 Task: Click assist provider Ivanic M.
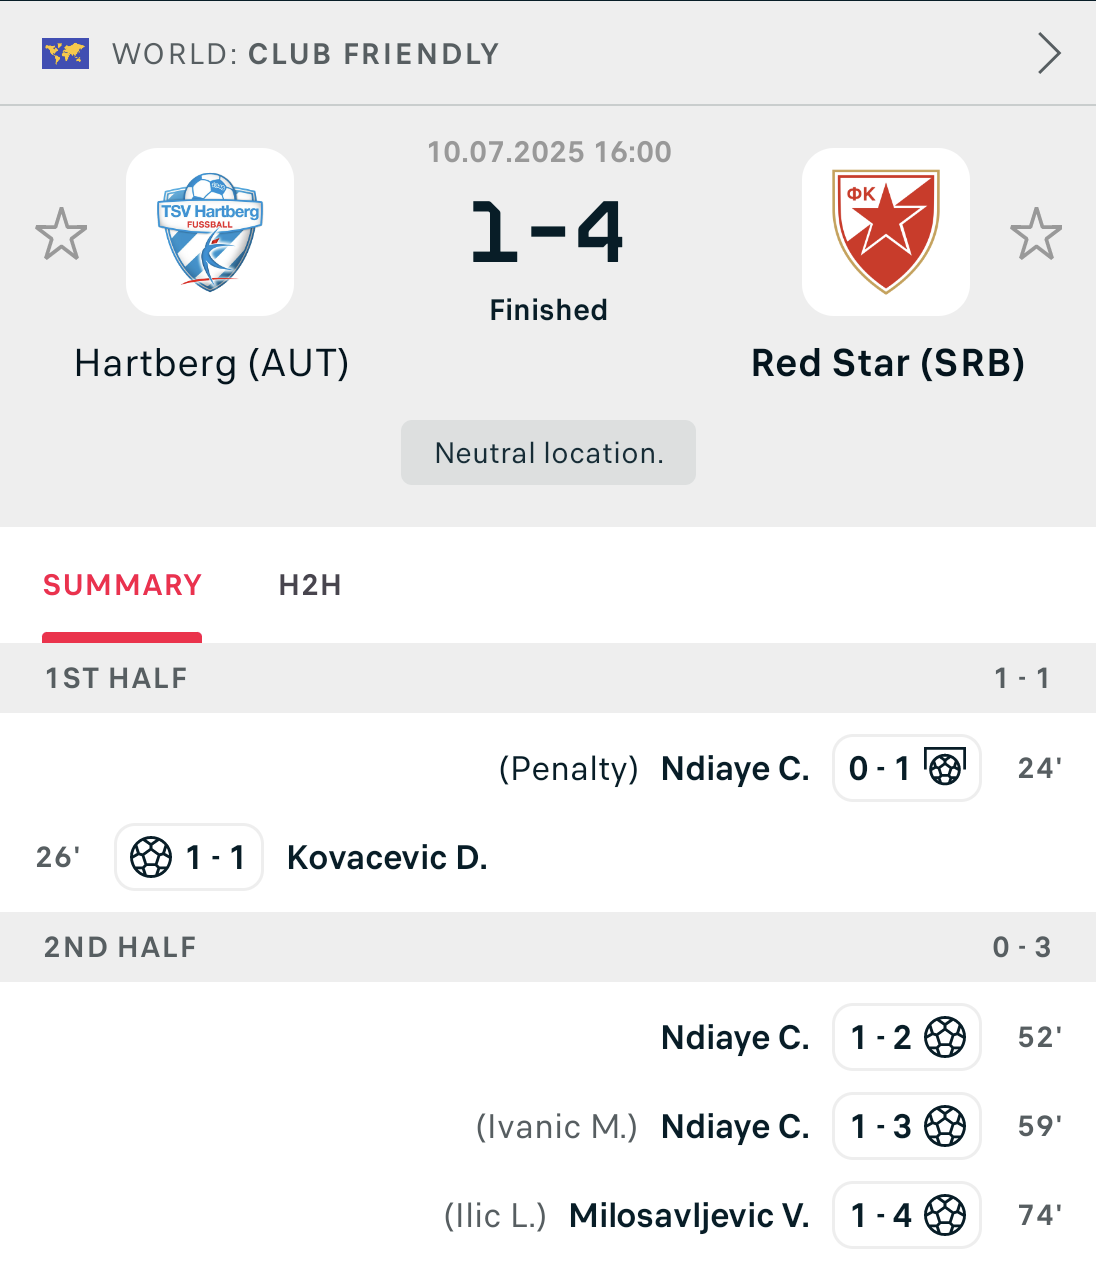[x=556, y=1127]
